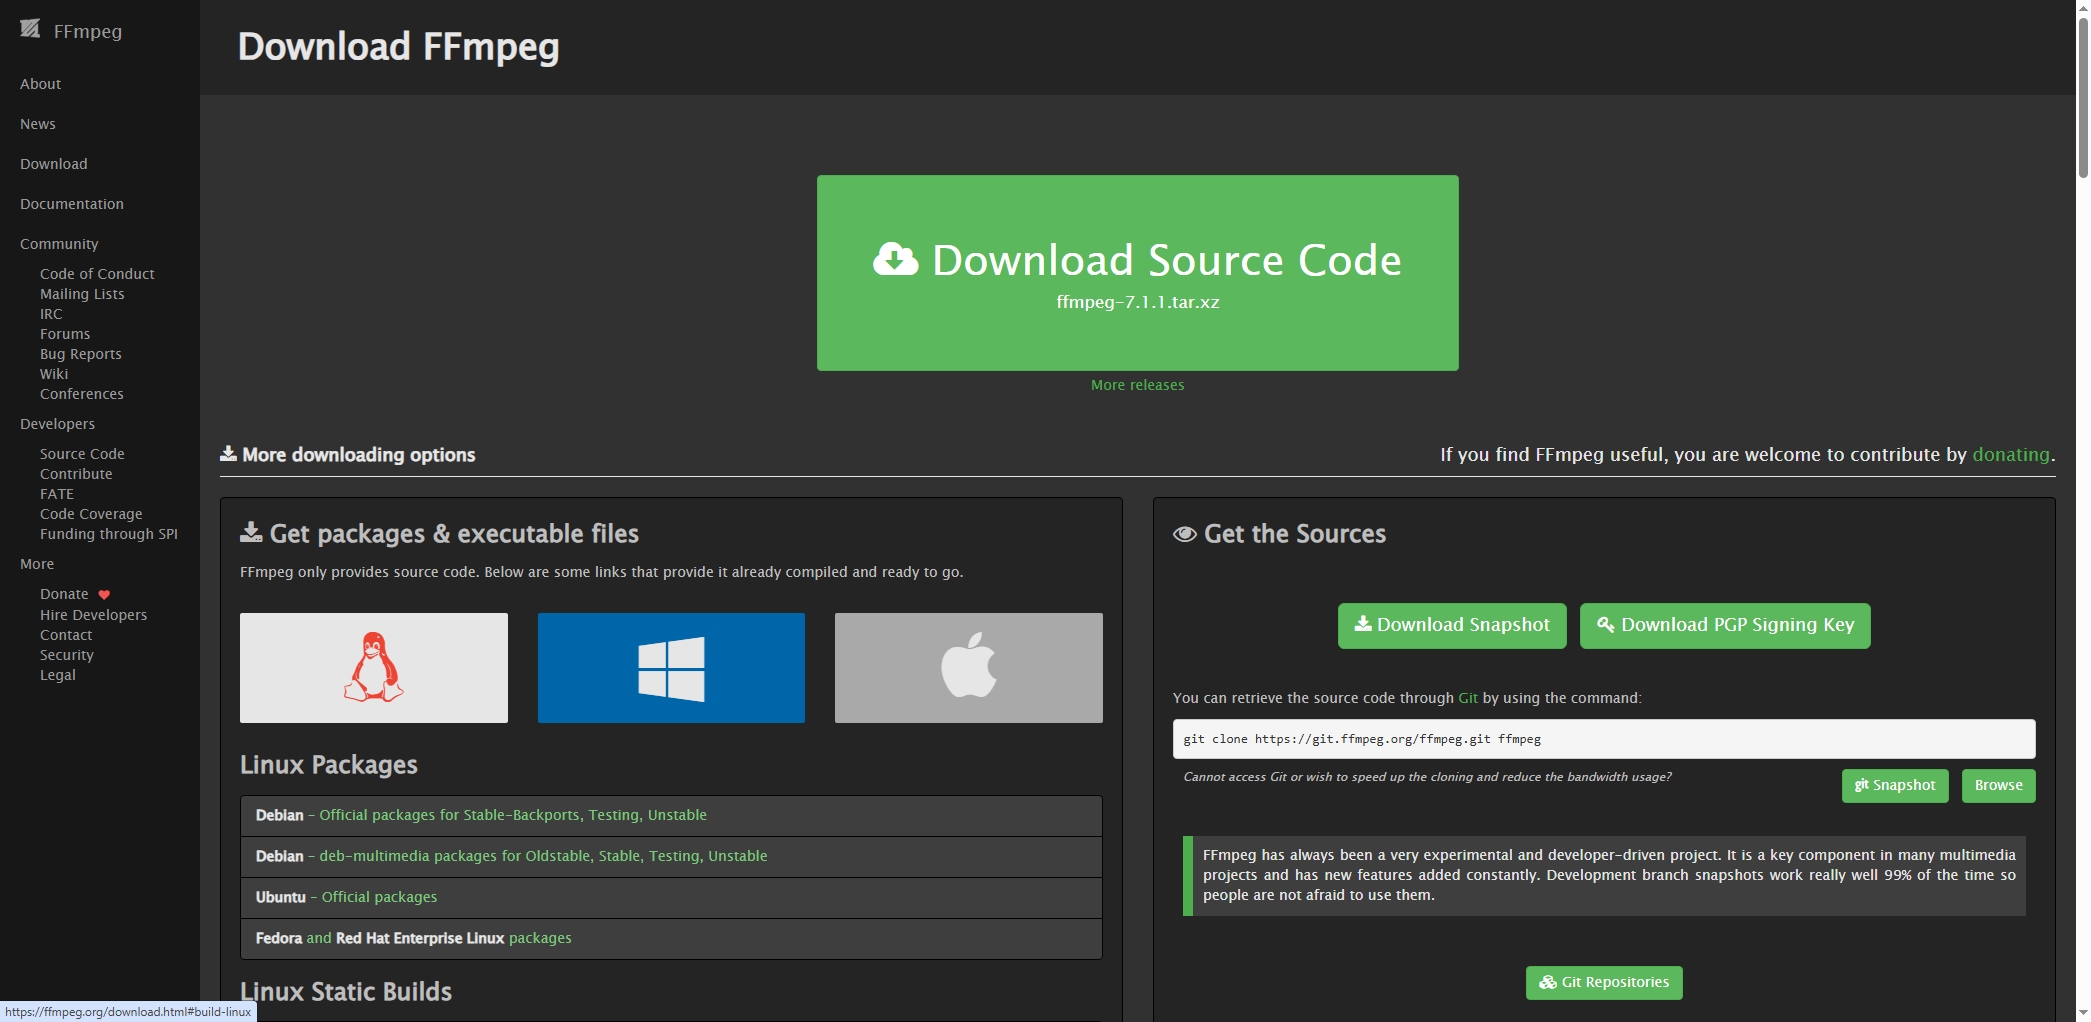Open Forums in the sidebar
This screenshot has height=1022, width=2091.
coord(65,334)
